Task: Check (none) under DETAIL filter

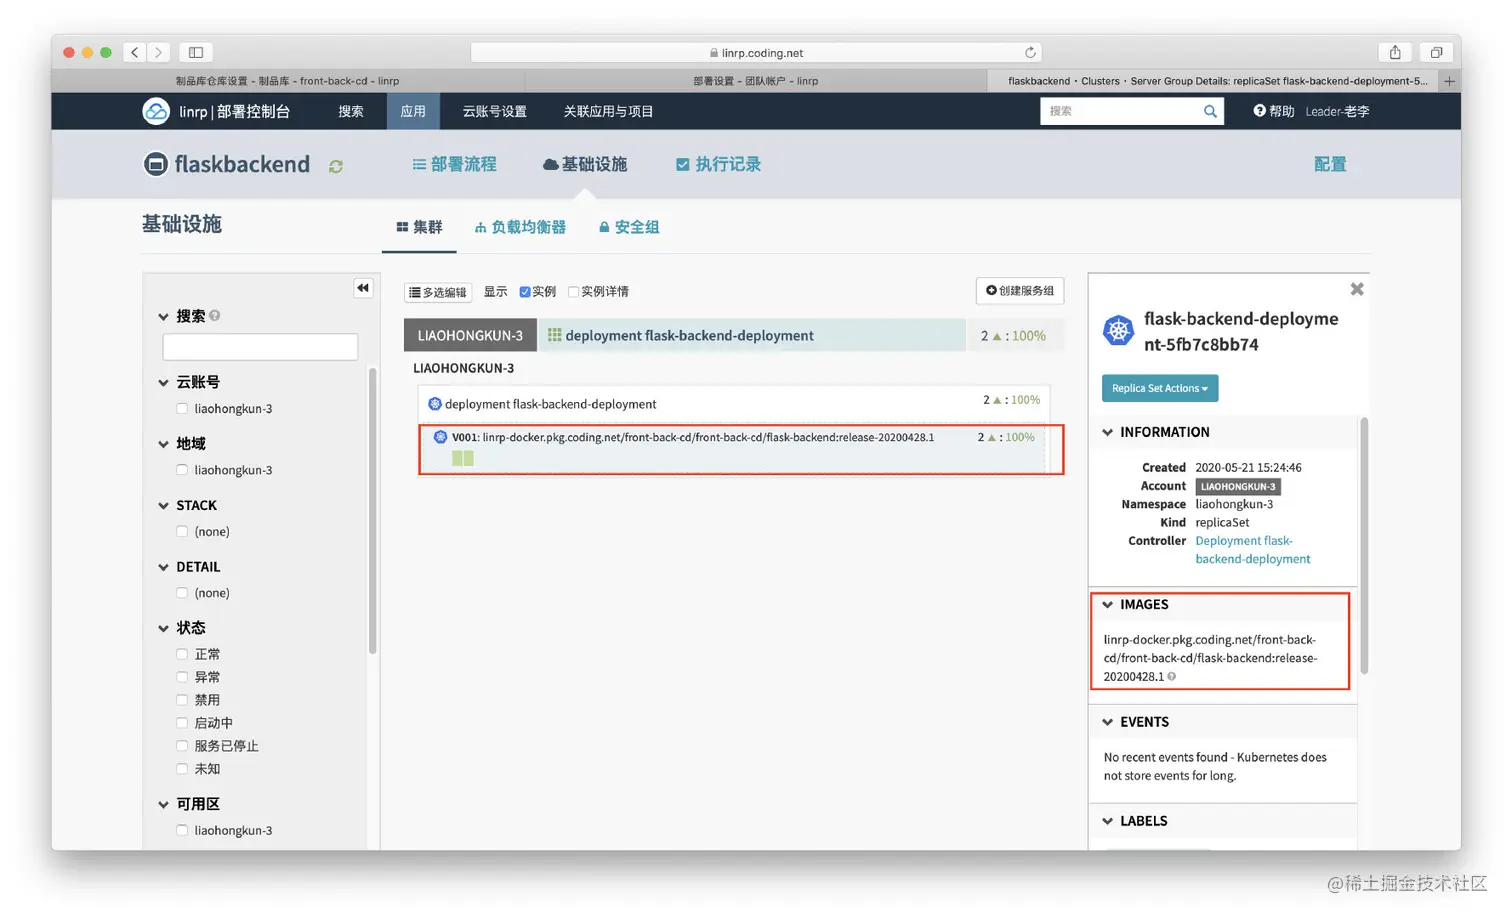Action: click(182, 592)
